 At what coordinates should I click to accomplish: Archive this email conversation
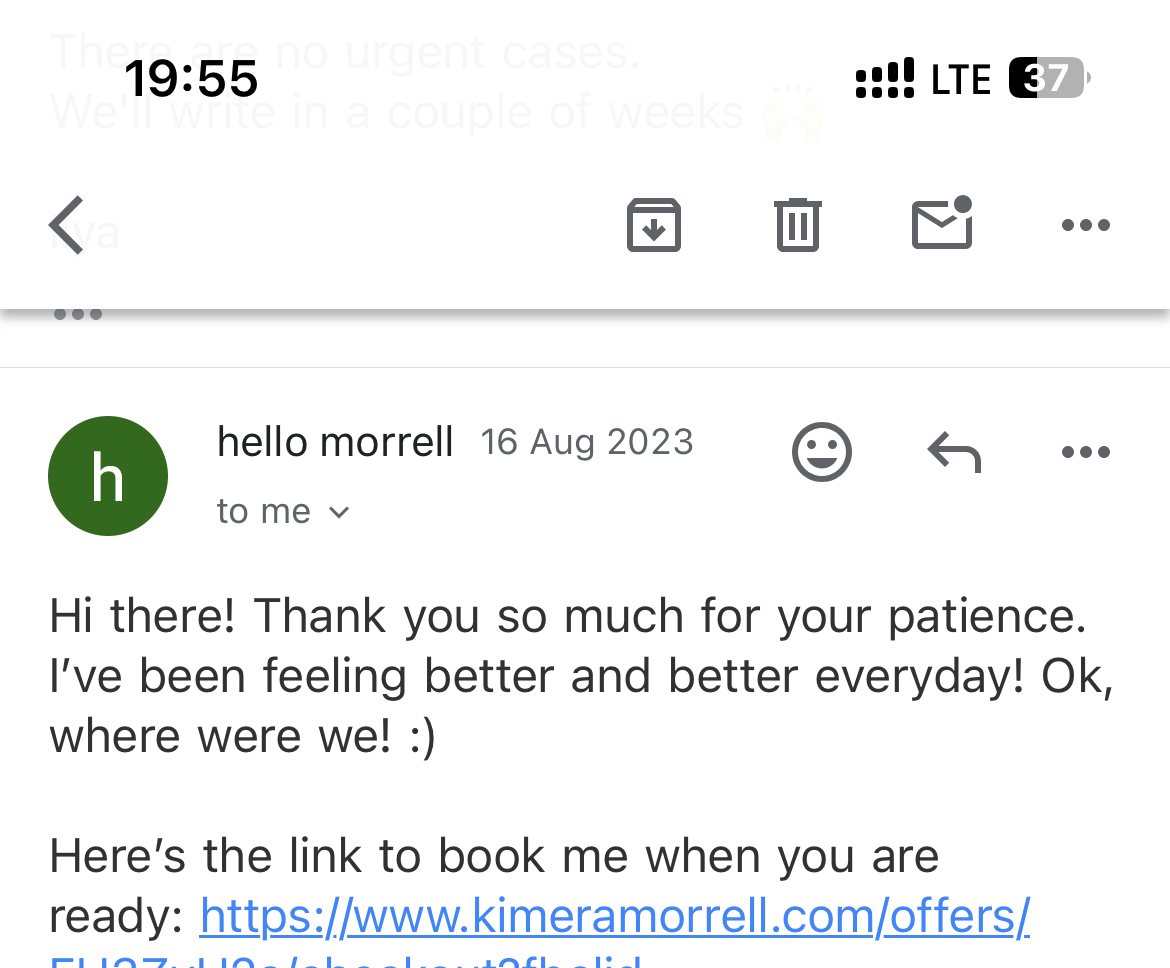coord(653,225)
